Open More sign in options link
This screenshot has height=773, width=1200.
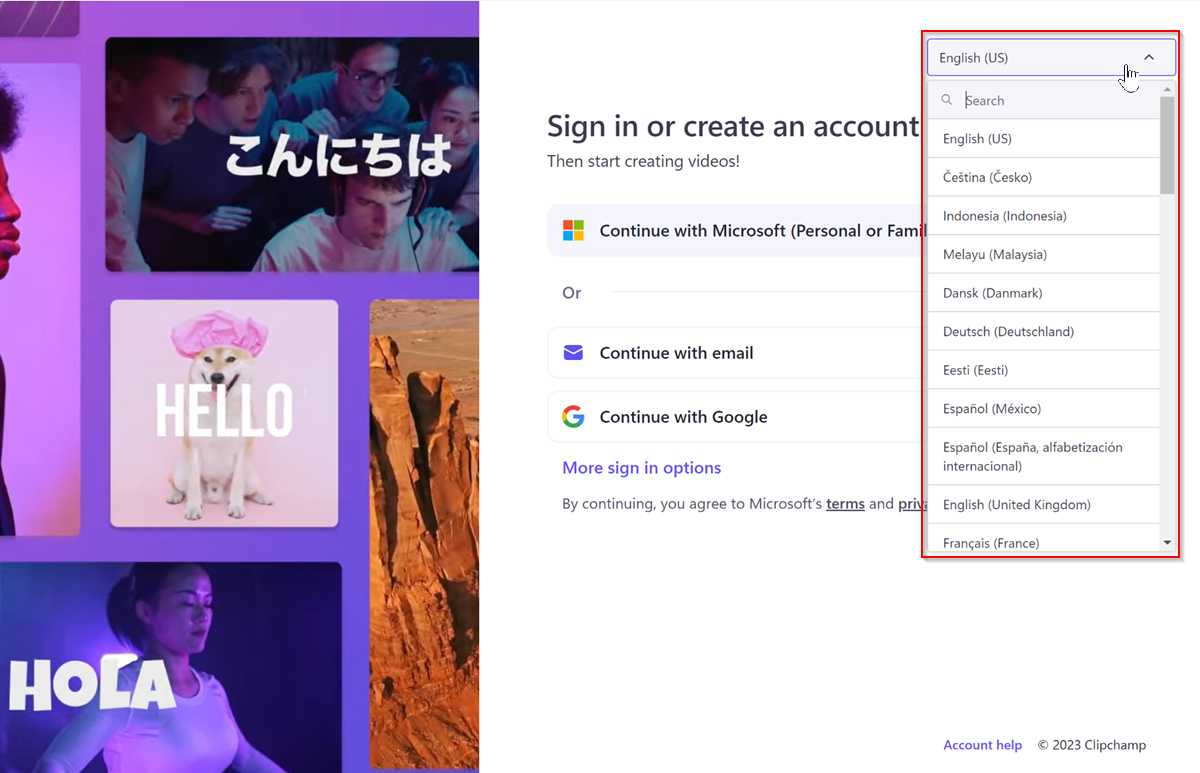tap(641, 468)
